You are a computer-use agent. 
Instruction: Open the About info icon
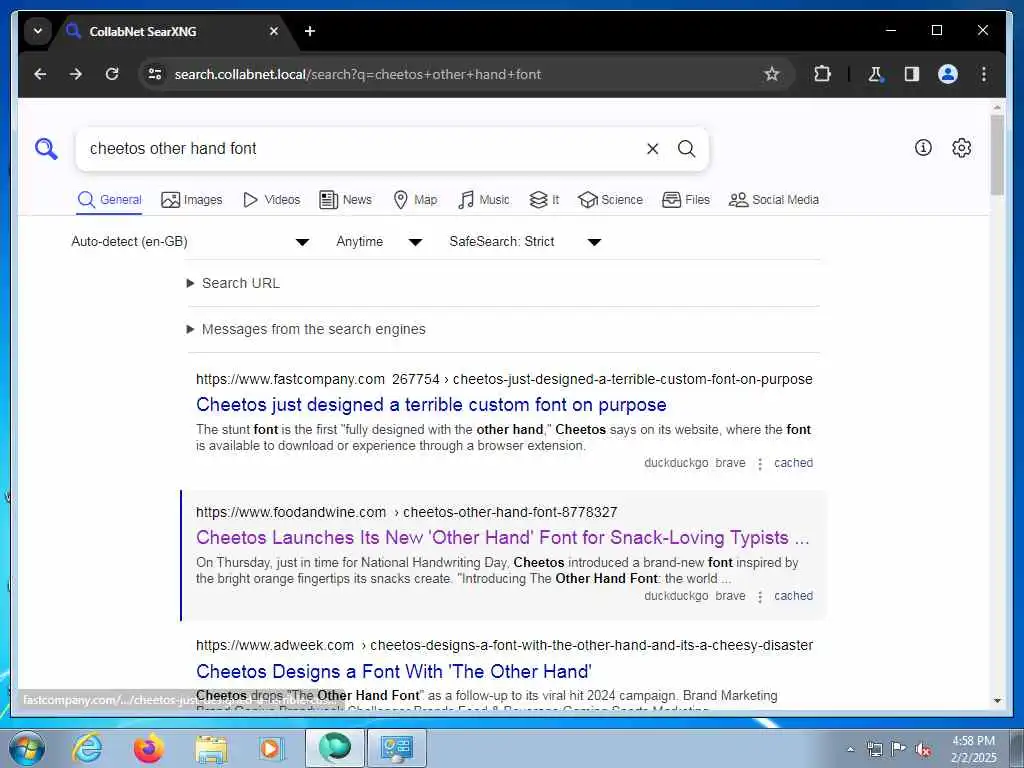point(923,148)
